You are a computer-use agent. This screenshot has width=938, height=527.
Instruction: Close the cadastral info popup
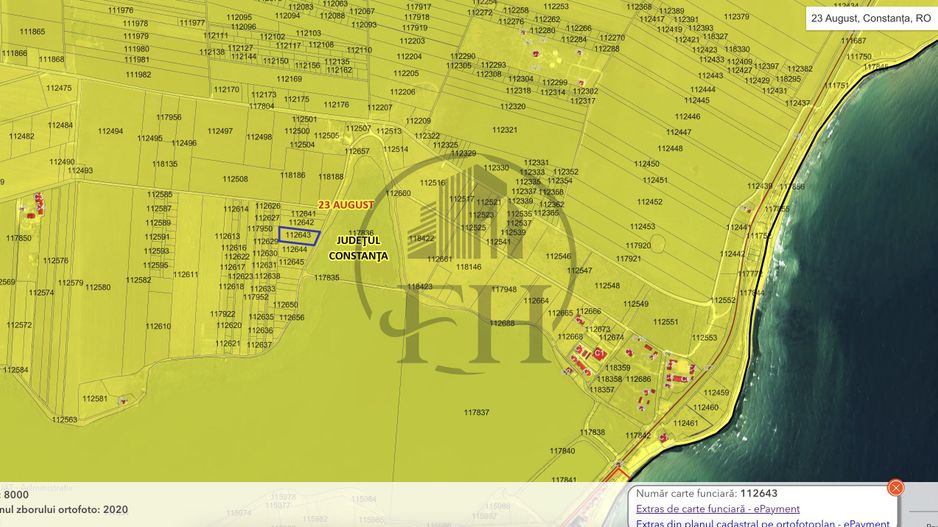896,487
